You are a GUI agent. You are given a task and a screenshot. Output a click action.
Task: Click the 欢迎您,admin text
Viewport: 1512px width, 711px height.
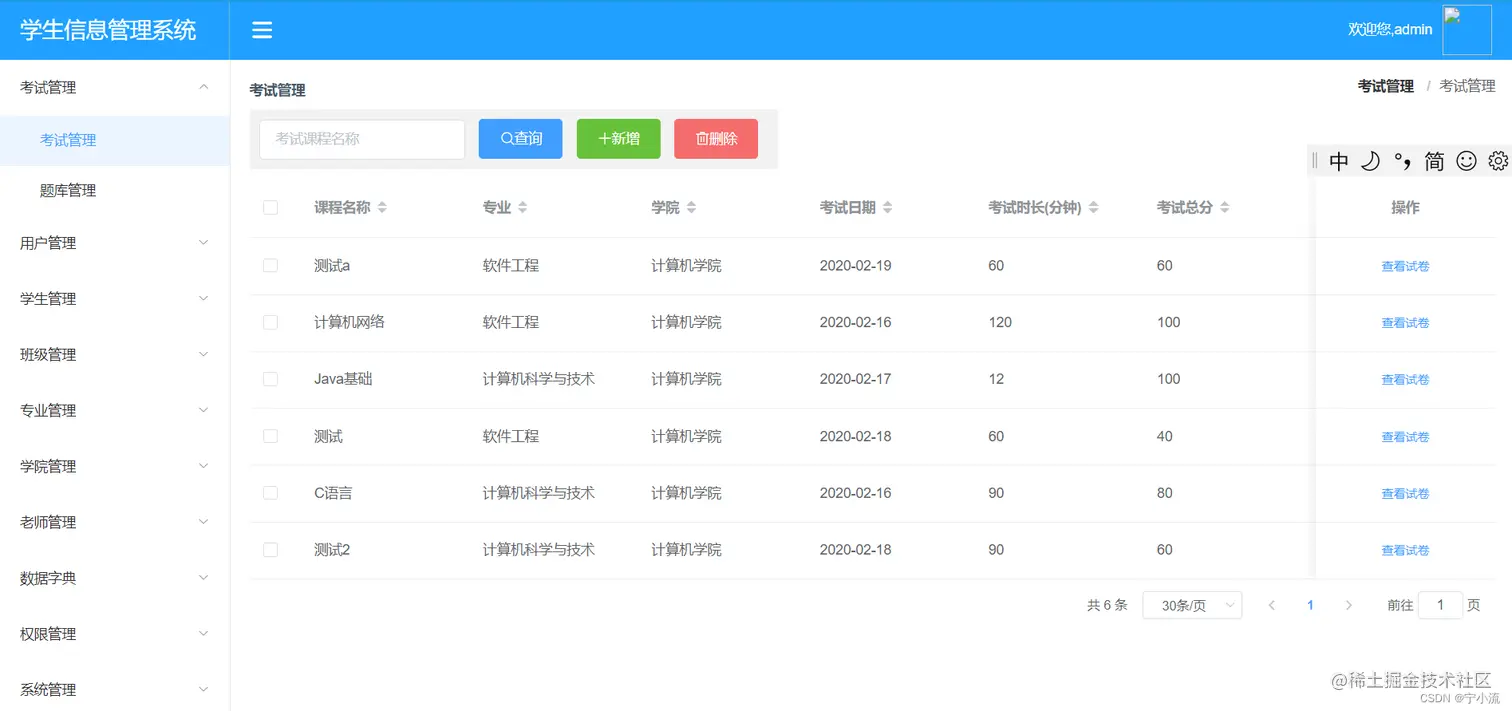click(1390, 30)
